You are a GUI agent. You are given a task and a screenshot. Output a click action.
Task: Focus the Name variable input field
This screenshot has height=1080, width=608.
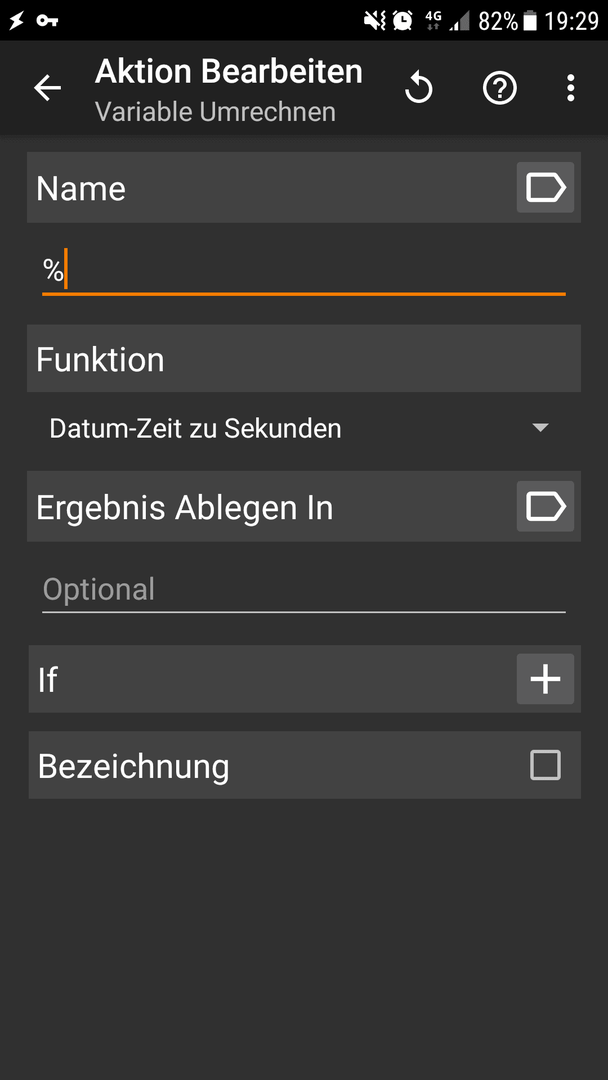pos(304,271)
